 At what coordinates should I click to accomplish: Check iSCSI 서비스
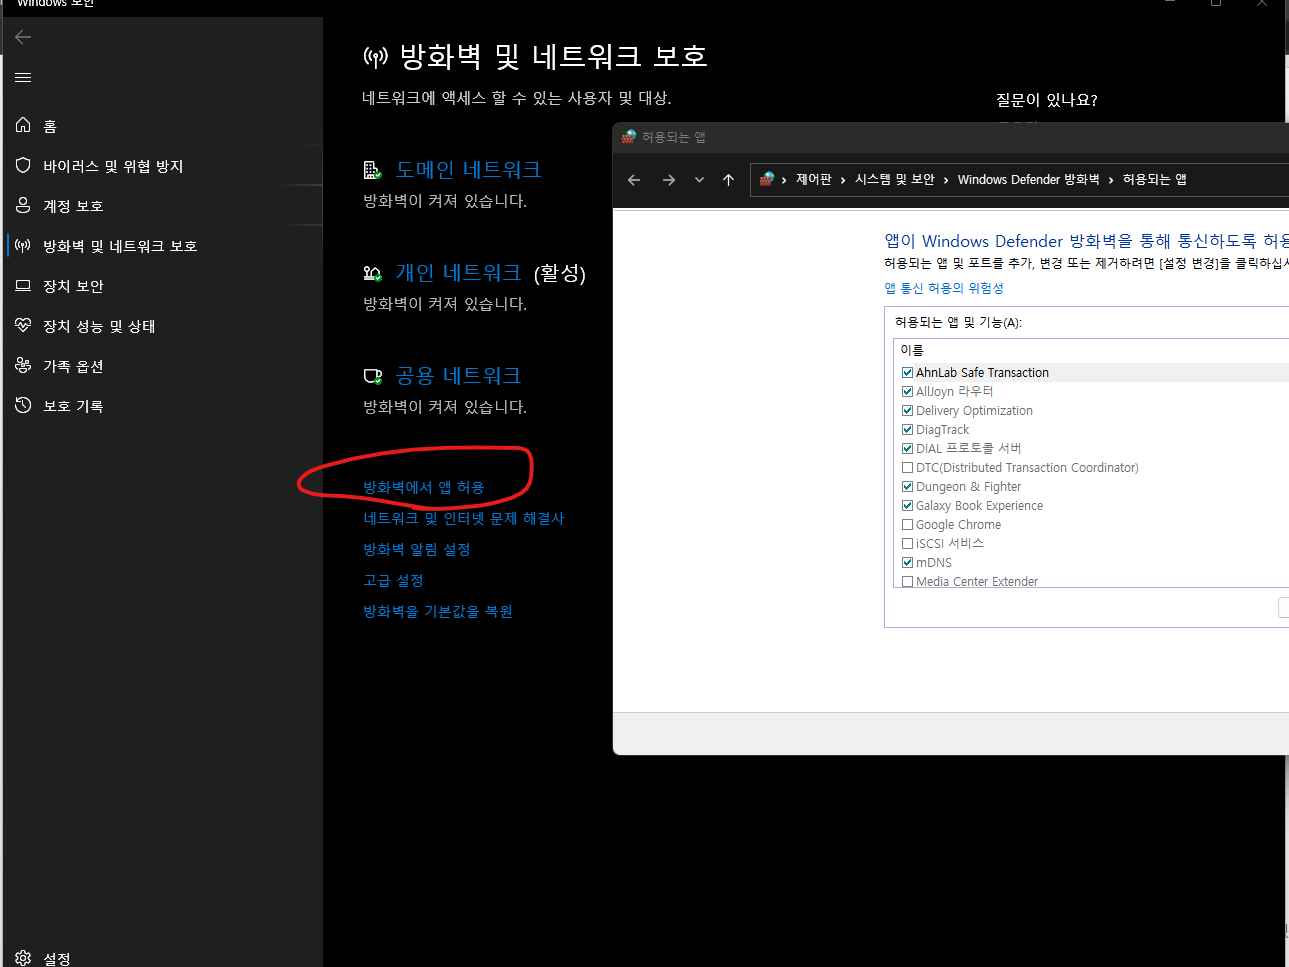907,543
